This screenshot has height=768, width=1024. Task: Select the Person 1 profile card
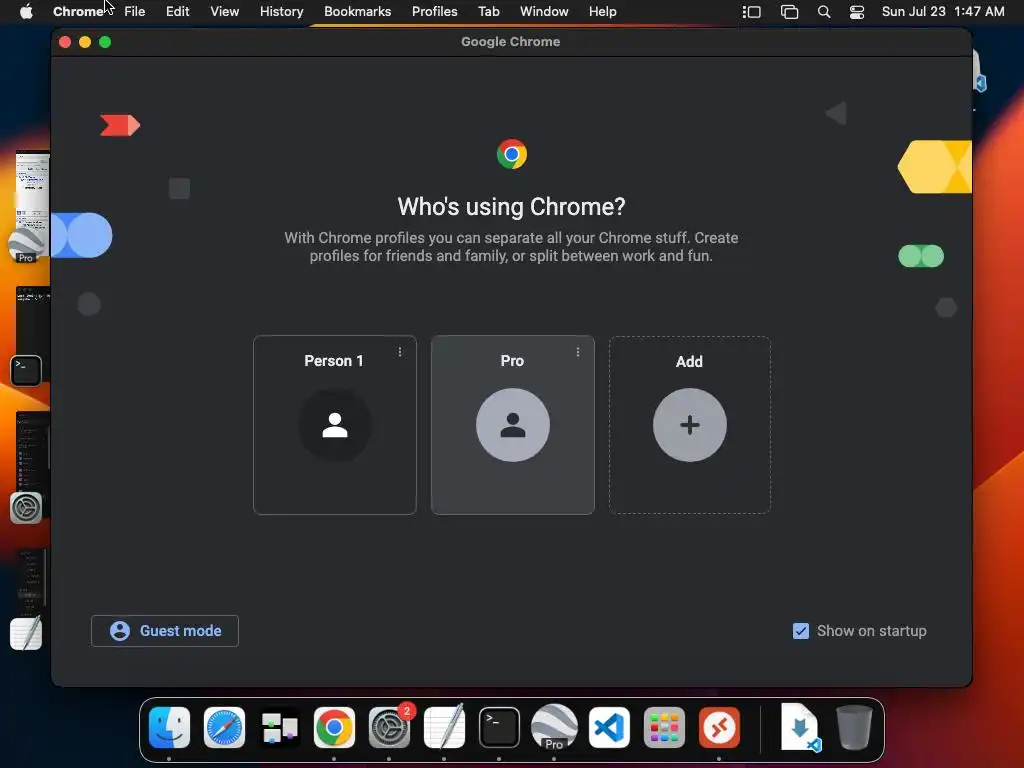click(334, 425)
